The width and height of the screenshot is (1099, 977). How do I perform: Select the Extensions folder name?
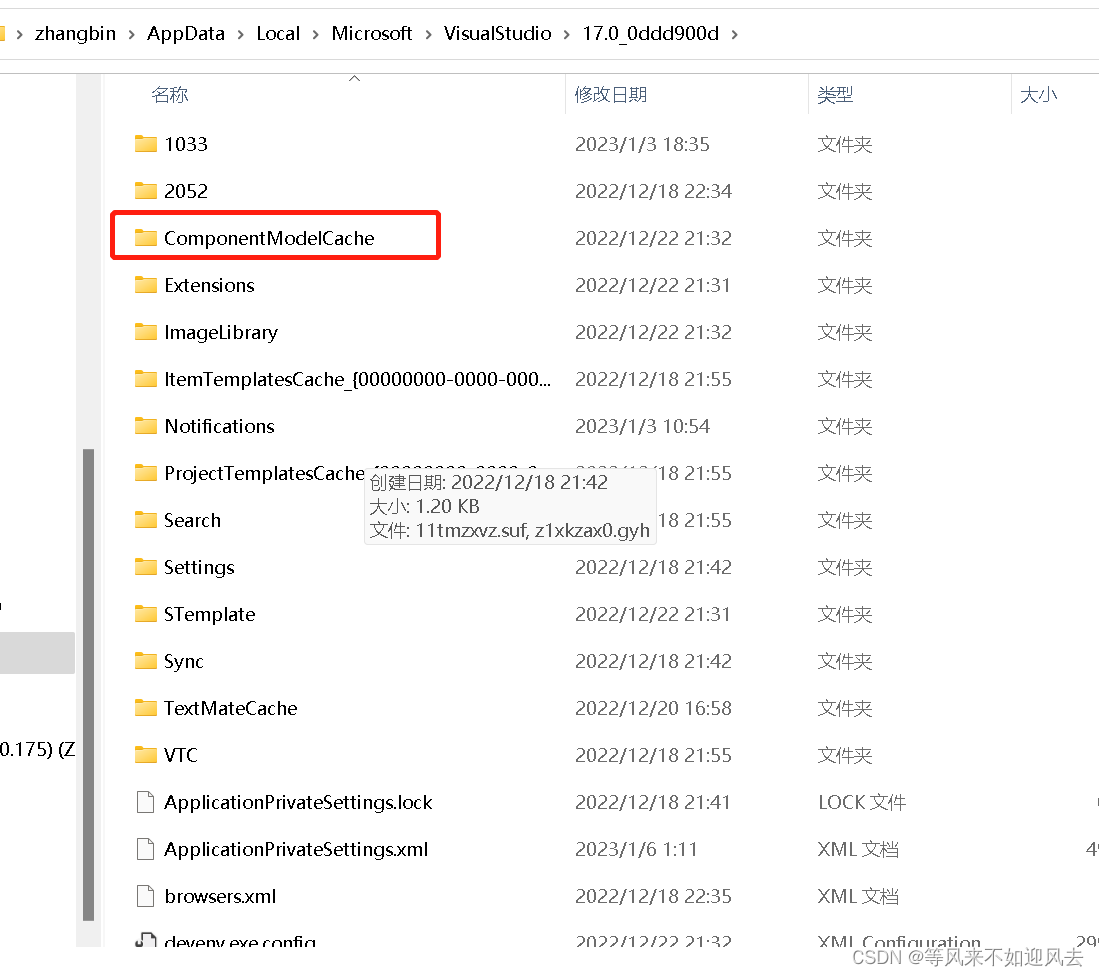[x=209, y=285]
